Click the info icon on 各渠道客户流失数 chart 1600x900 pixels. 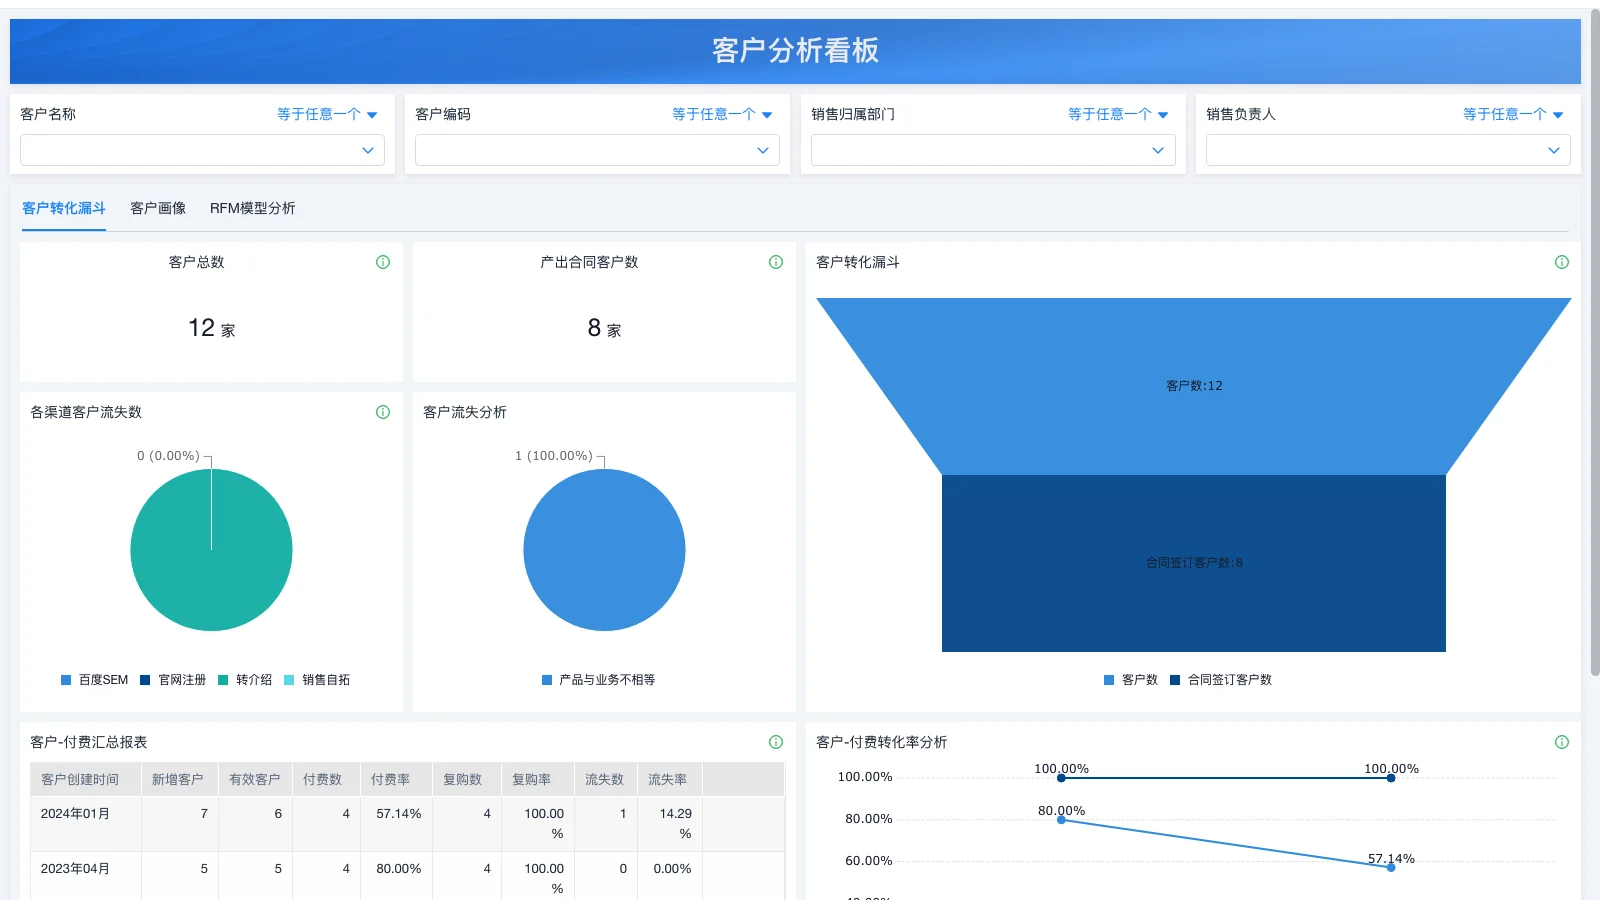(383, 411)
